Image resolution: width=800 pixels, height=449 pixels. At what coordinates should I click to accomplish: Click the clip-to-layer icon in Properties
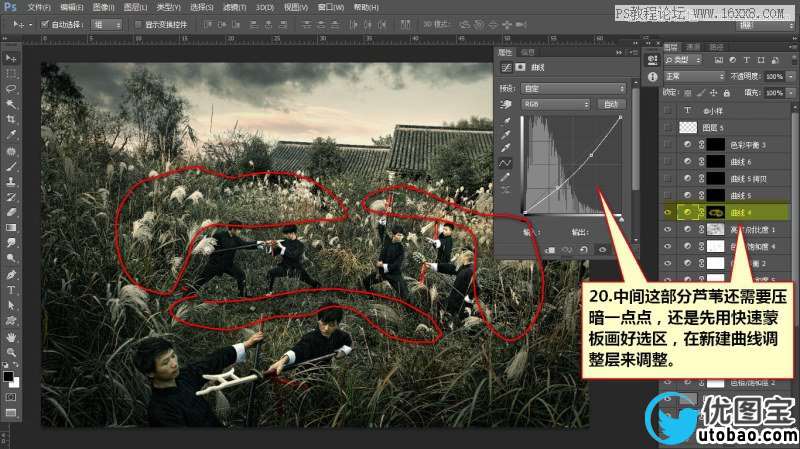550,250
